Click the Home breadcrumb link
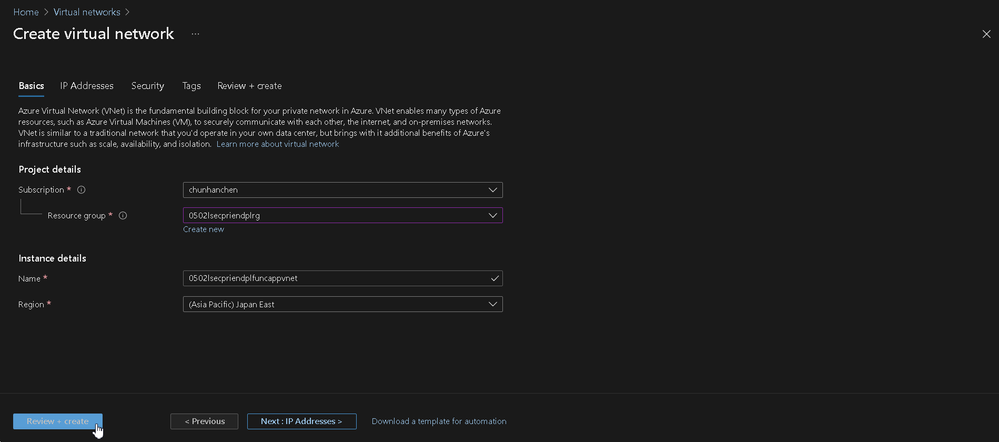Image resolution: width=999 pixels, height=442 pixels. [26, 12]
